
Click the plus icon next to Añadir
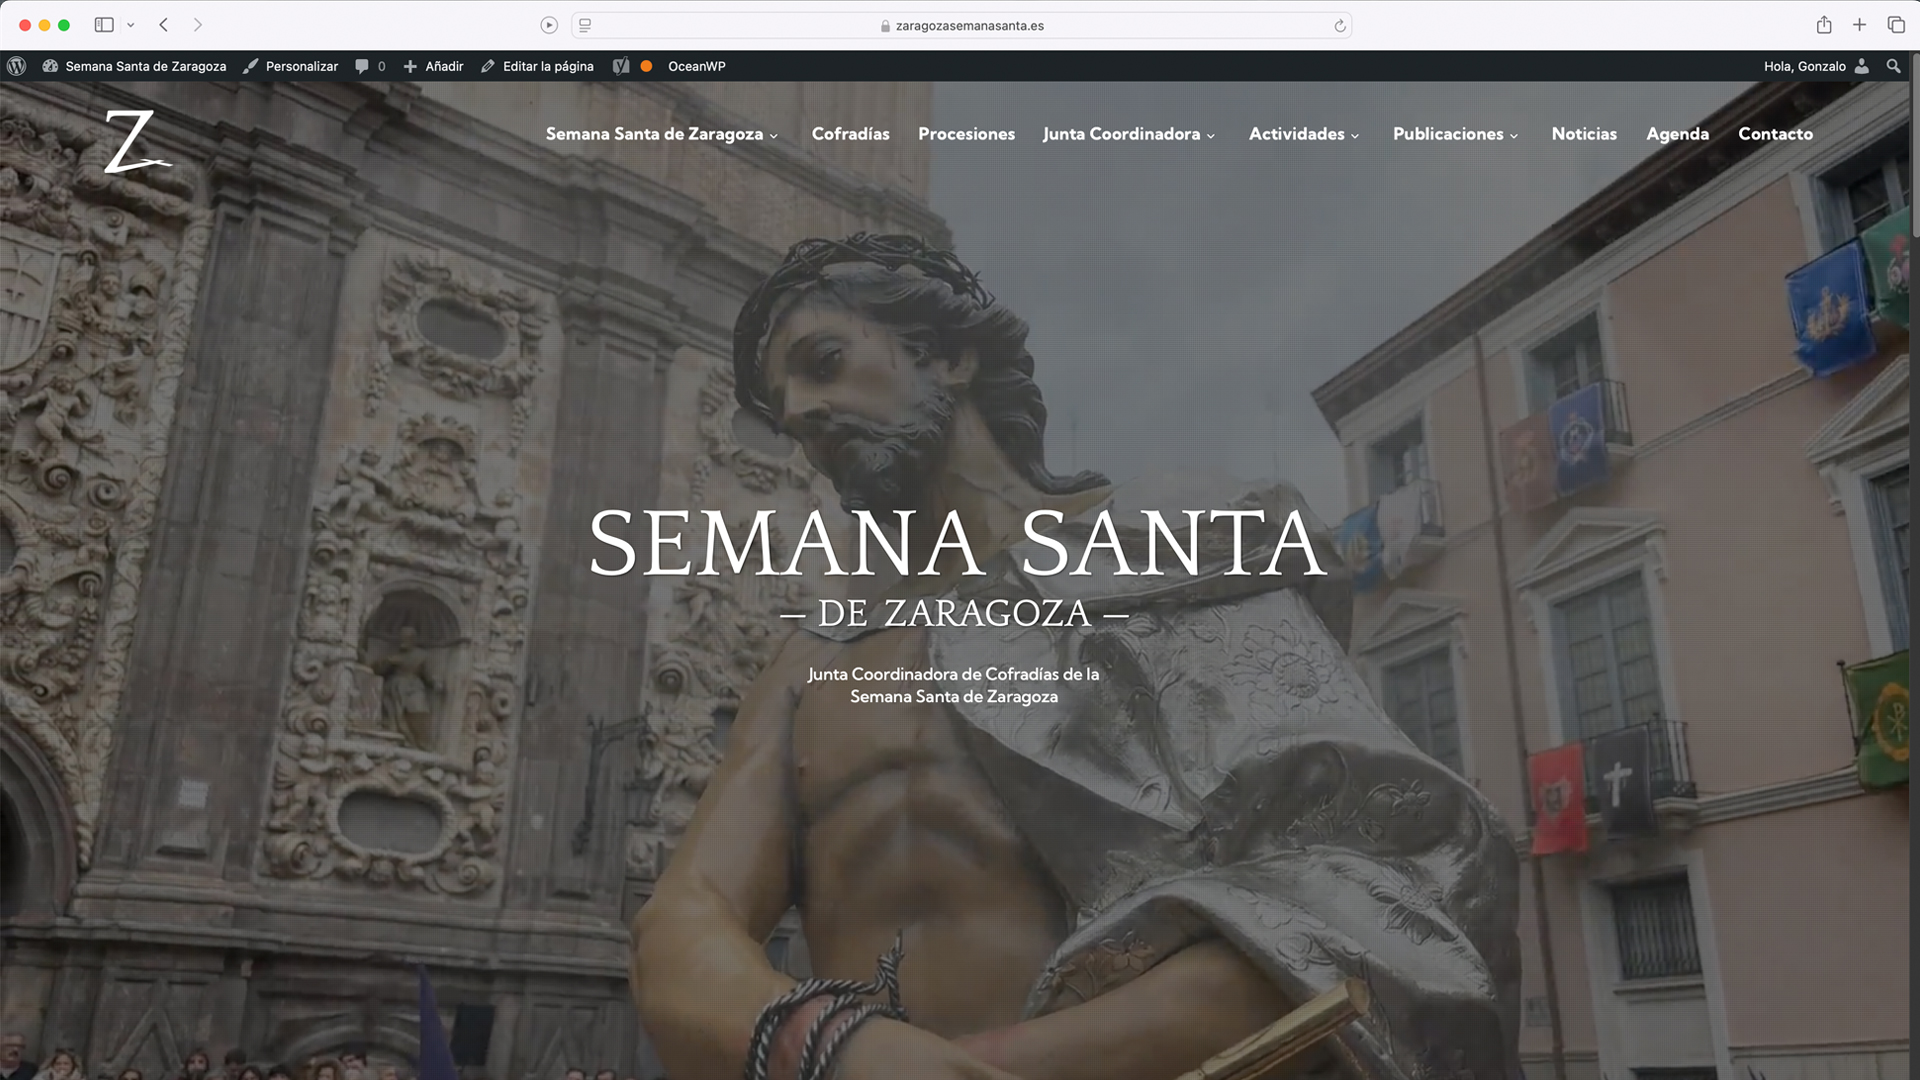point(410,66)
